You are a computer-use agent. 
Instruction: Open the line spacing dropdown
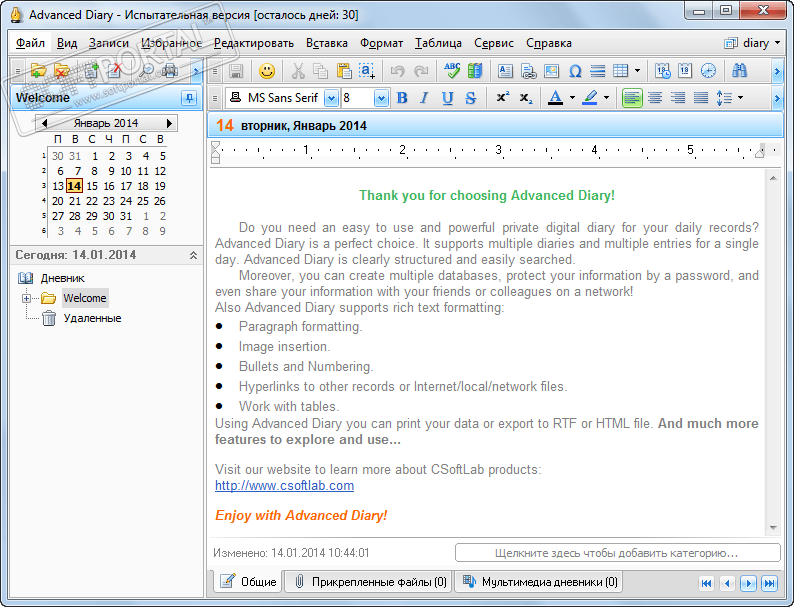(x=740, y=98)
